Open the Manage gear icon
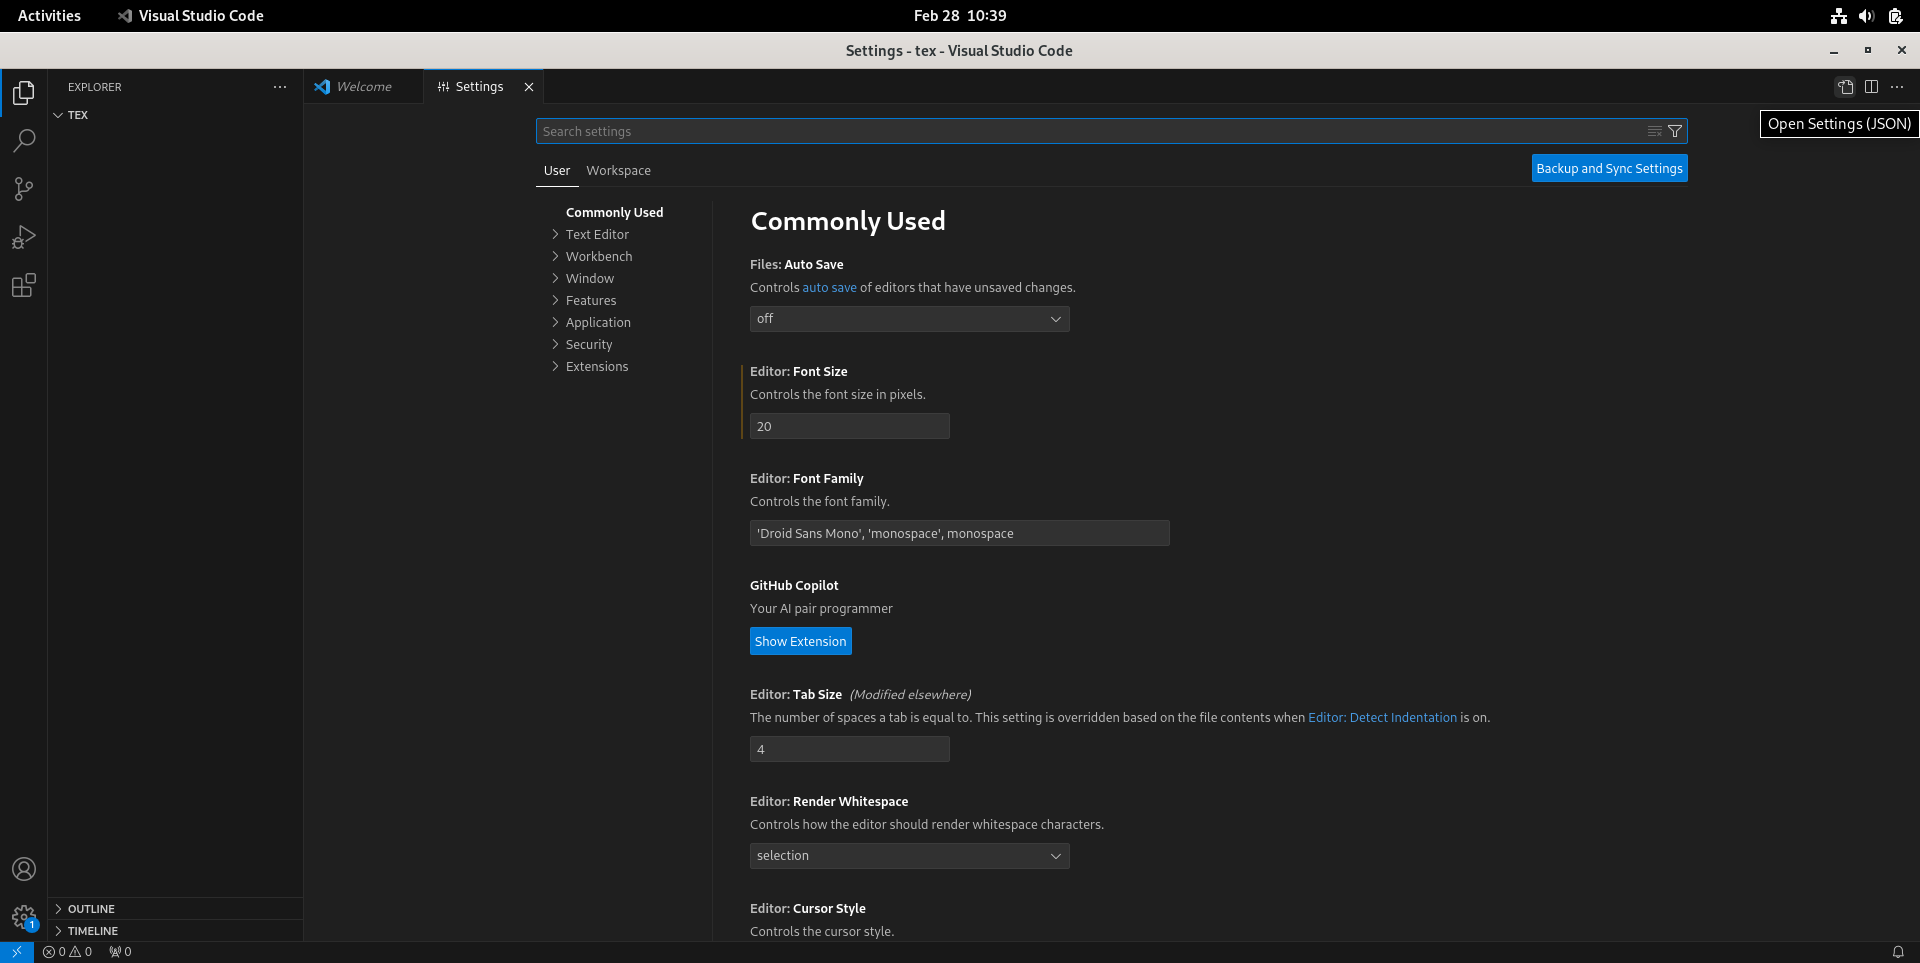The image size is (1920, 963). [x=24, y=917]
